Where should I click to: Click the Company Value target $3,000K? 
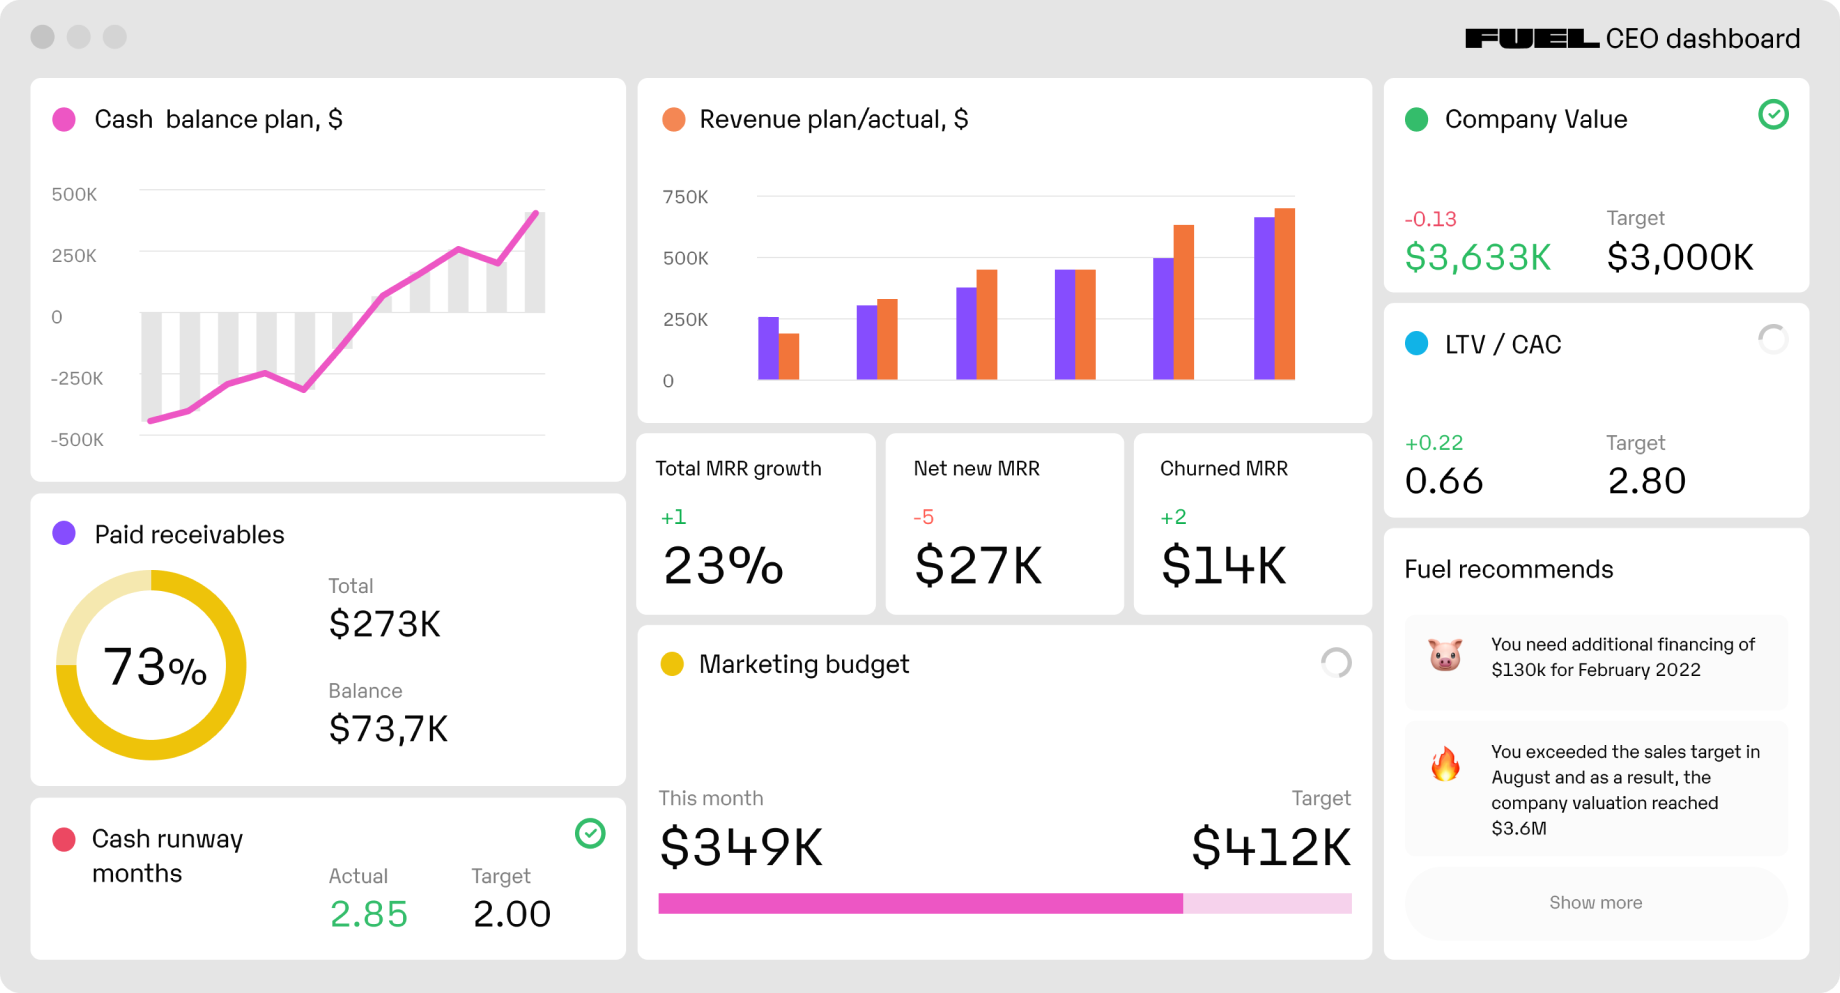pos(1680,258)
